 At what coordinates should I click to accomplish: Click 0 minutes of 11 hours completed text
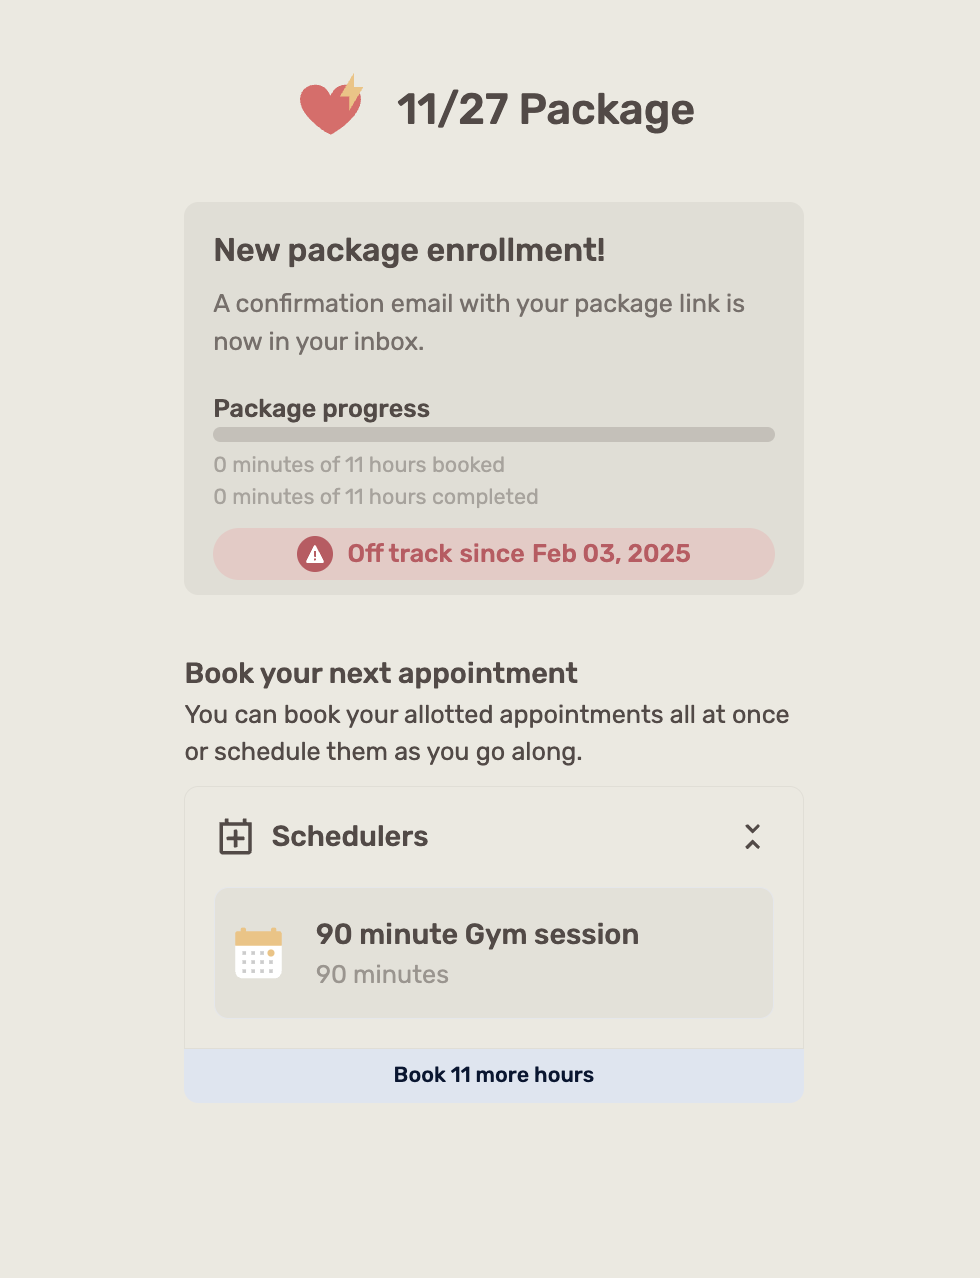pyautogui.click(x=376, y=497)
